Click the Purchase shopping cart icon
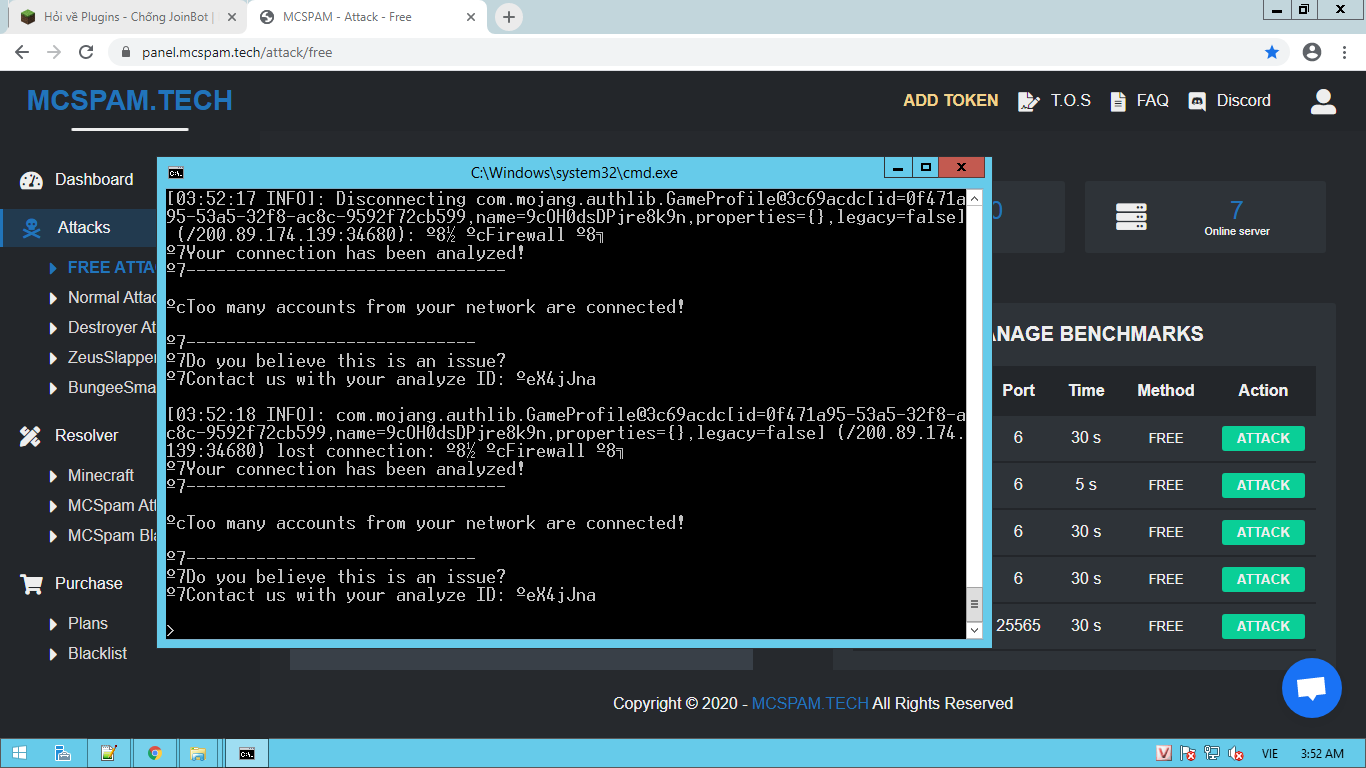 32,584
